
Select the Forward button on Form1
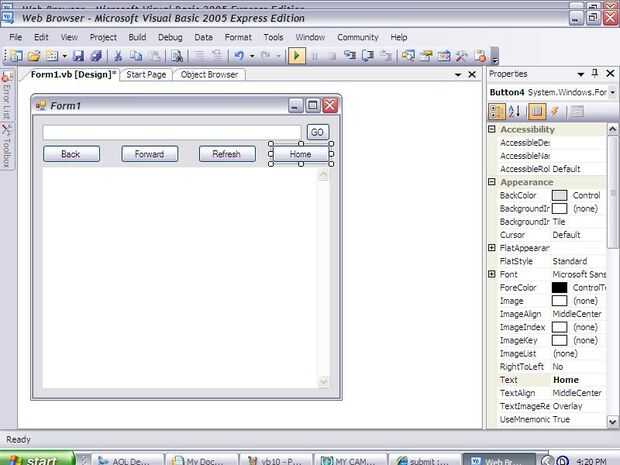pyautogui.click(x=149, y=154)
